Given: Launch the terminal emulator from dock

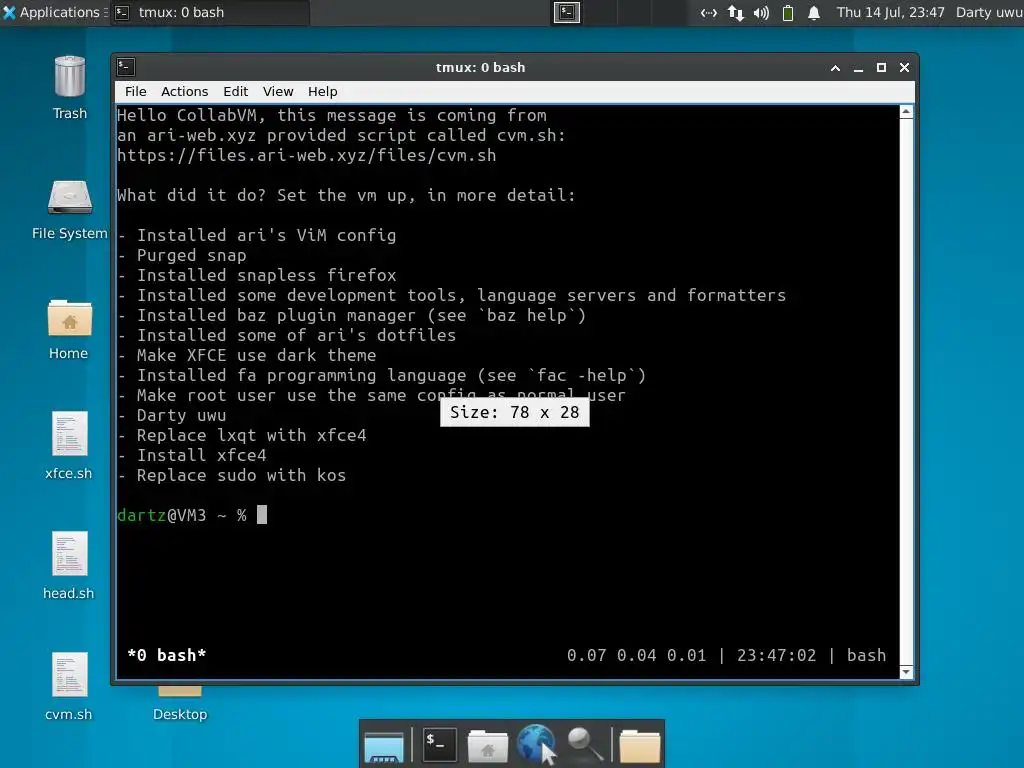Looking at the screenshot, I should (x=440, y=744).
